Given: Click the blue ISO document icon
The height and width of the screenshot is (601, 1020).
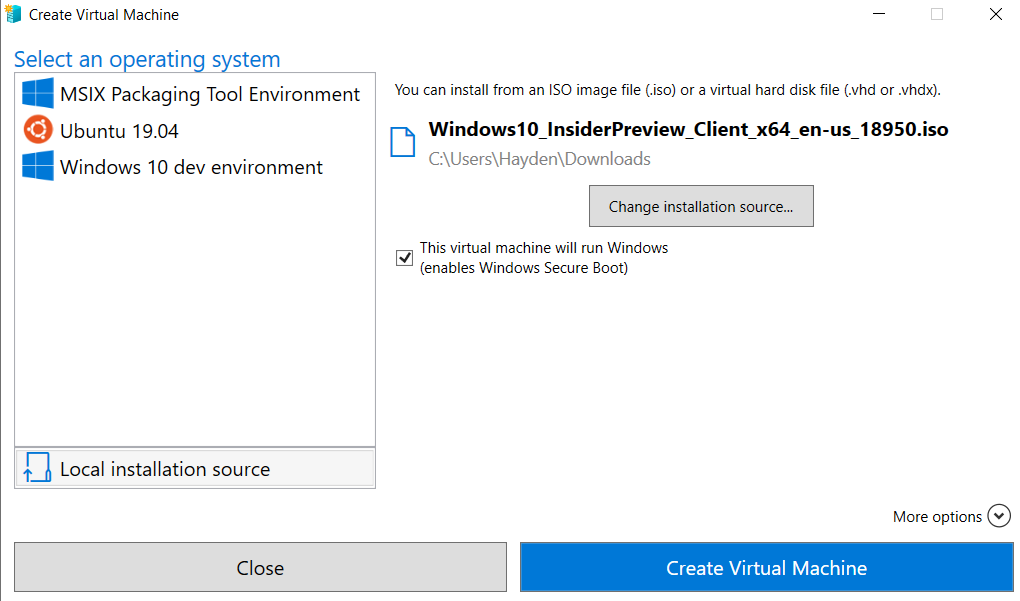Looking at the screenshot, I should [402, 142].
